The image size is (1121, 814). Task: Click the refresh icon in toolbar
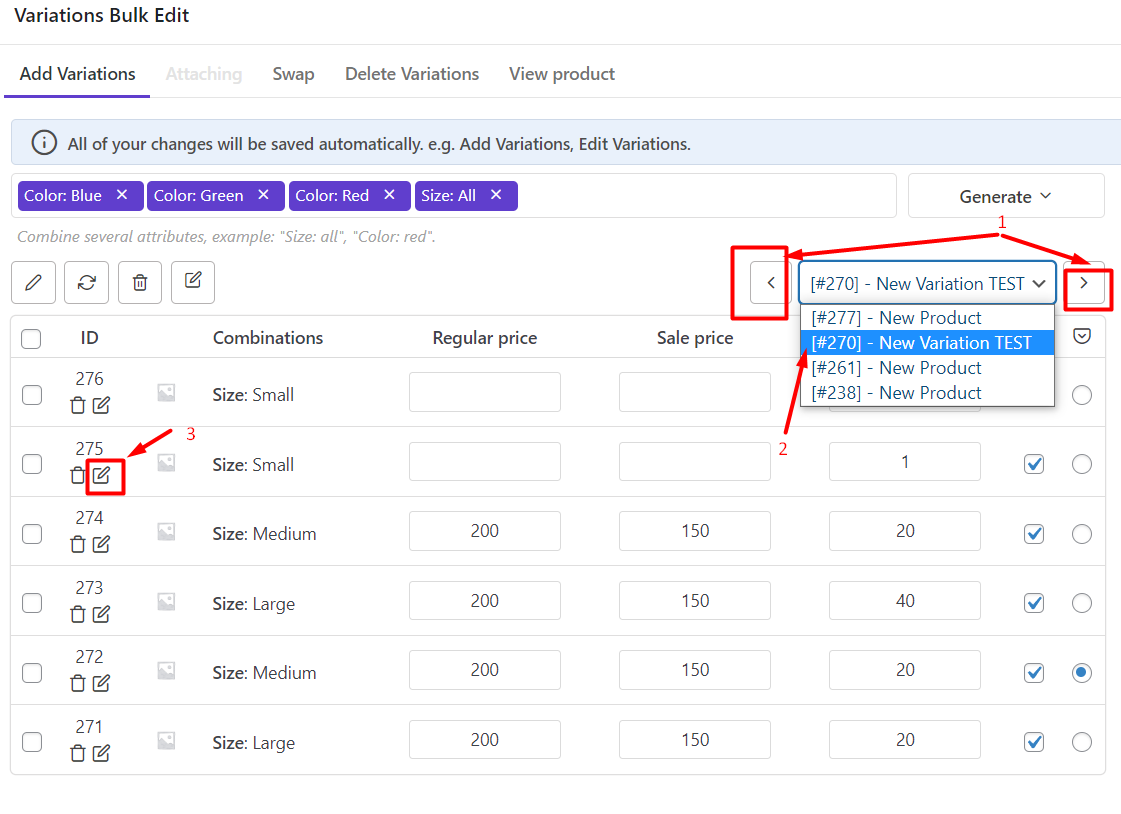[86, 283]
